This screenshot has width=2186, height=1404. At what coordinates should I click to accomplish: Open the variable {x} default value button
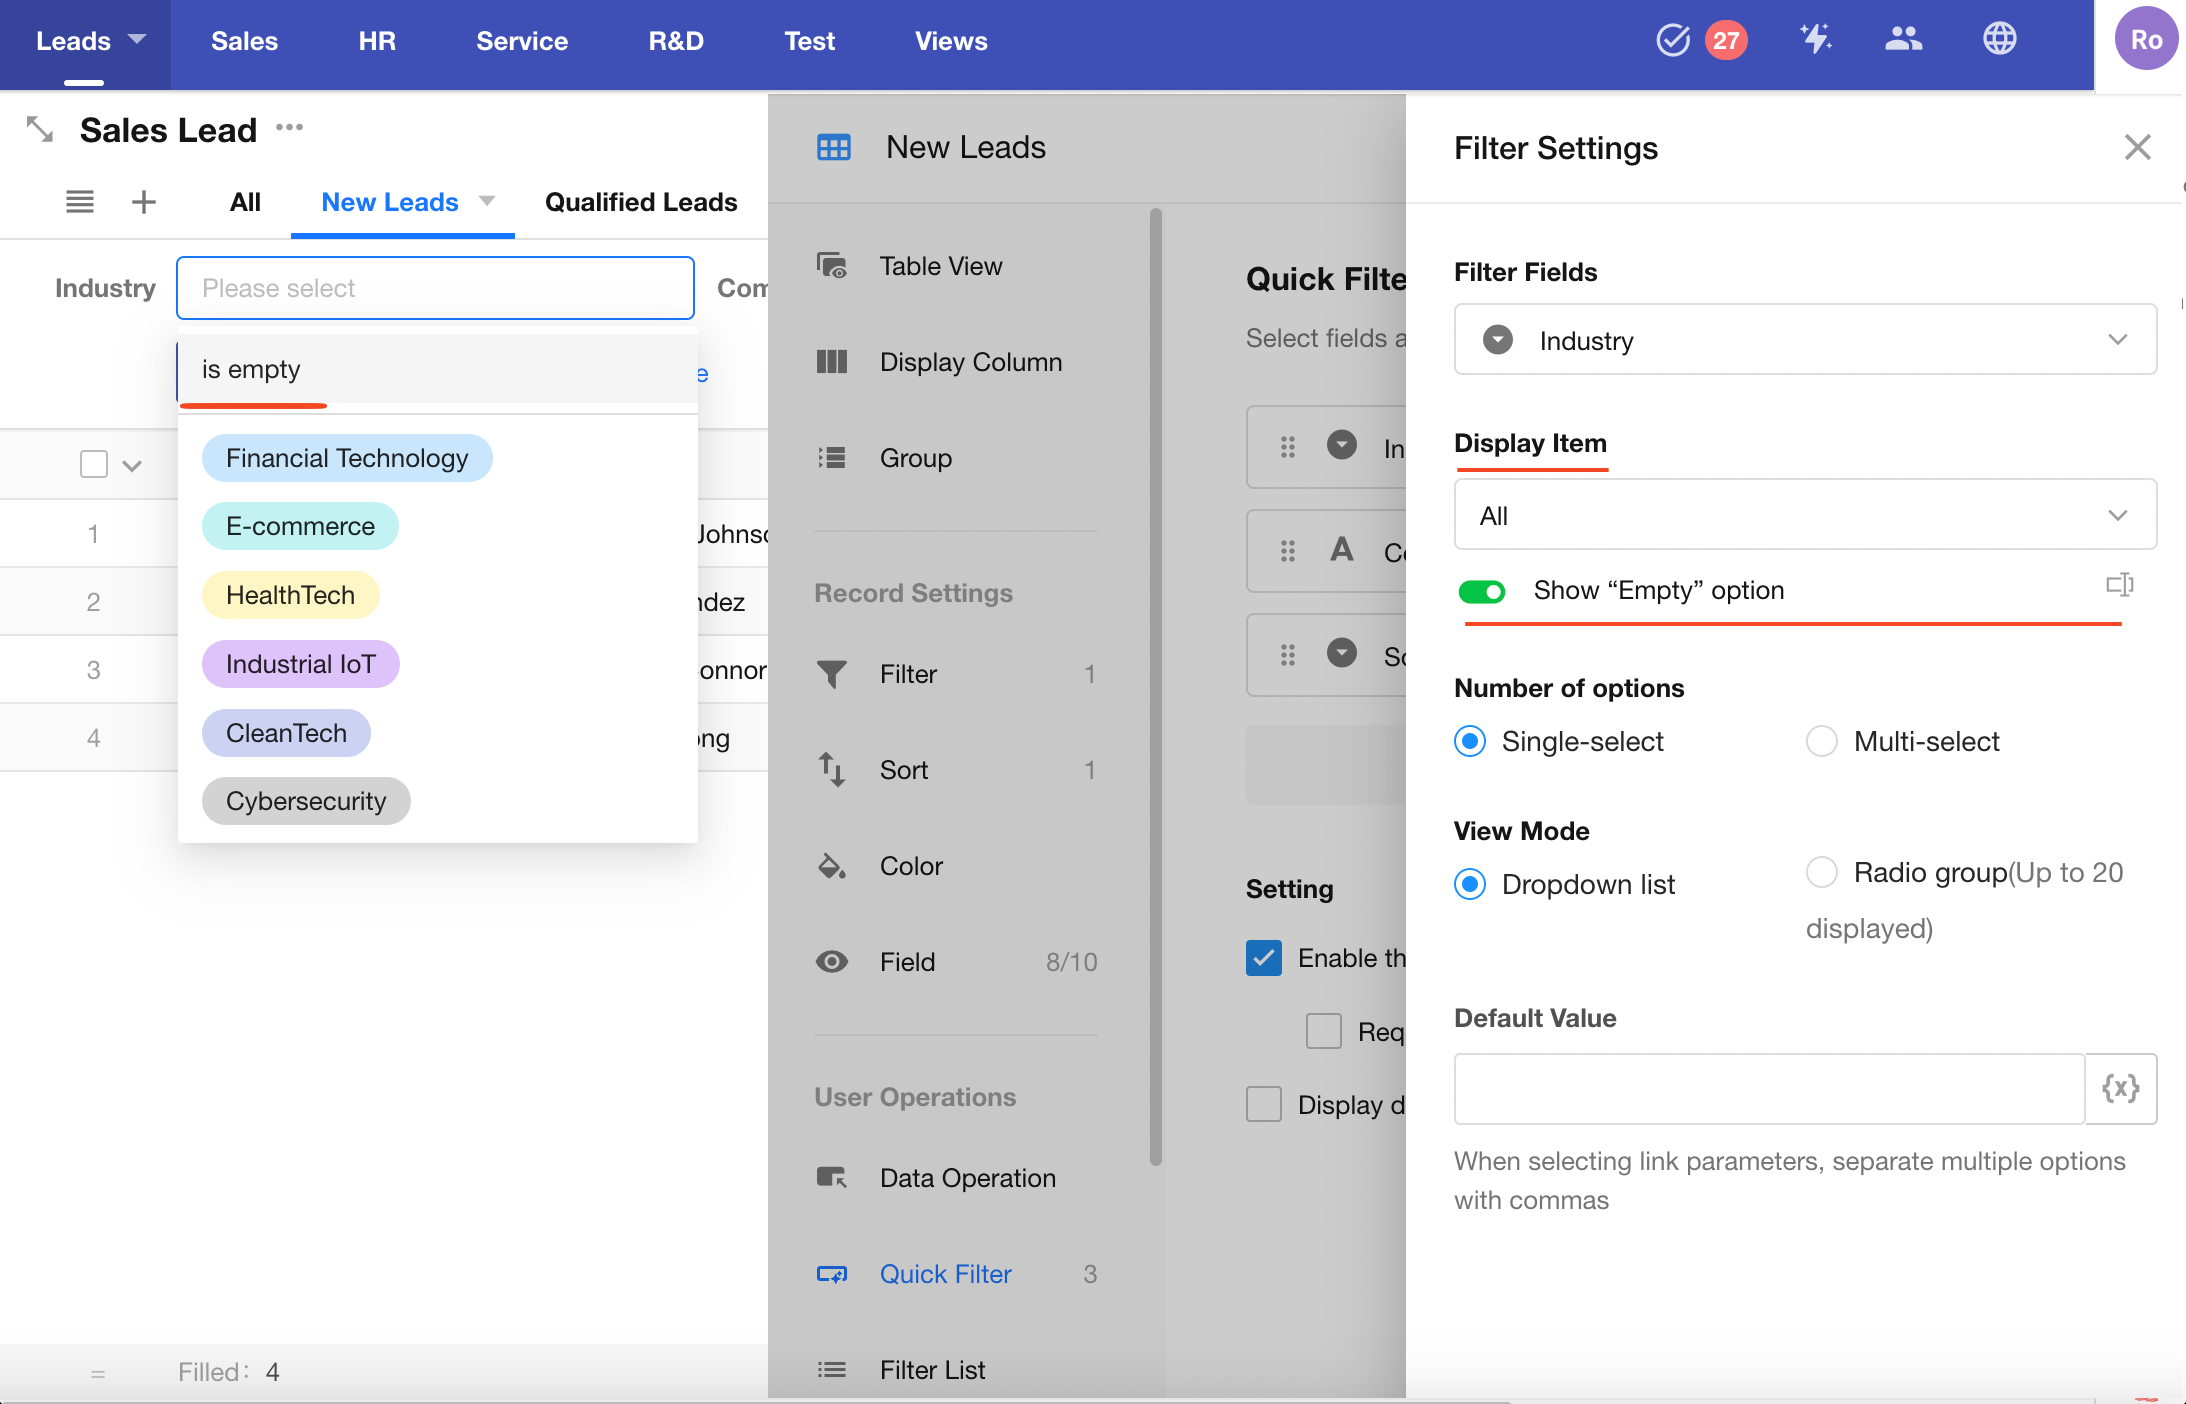click(2120, 1088)
